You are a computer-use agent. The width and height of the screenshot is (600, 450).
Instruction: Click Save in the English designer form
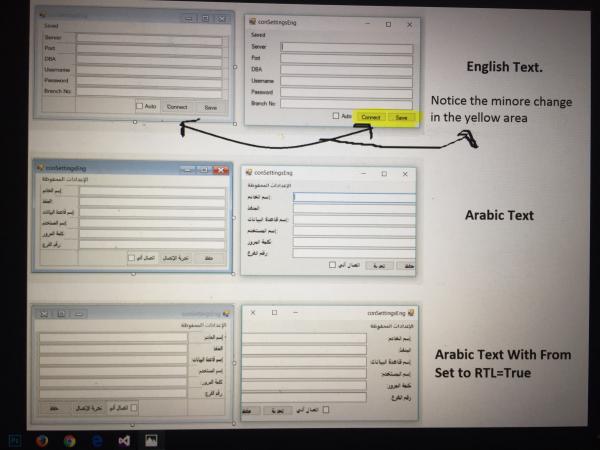click(210, 108)
